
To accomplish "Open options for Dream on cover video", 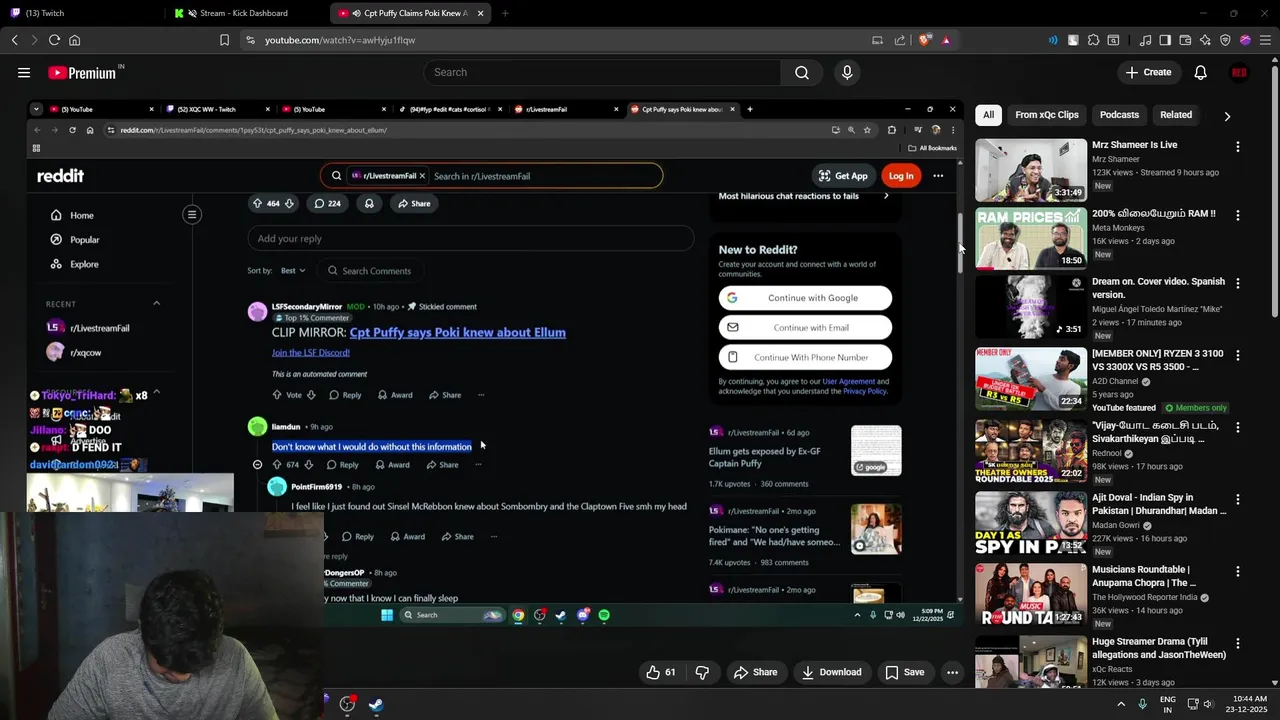I will pos(1237,283).
